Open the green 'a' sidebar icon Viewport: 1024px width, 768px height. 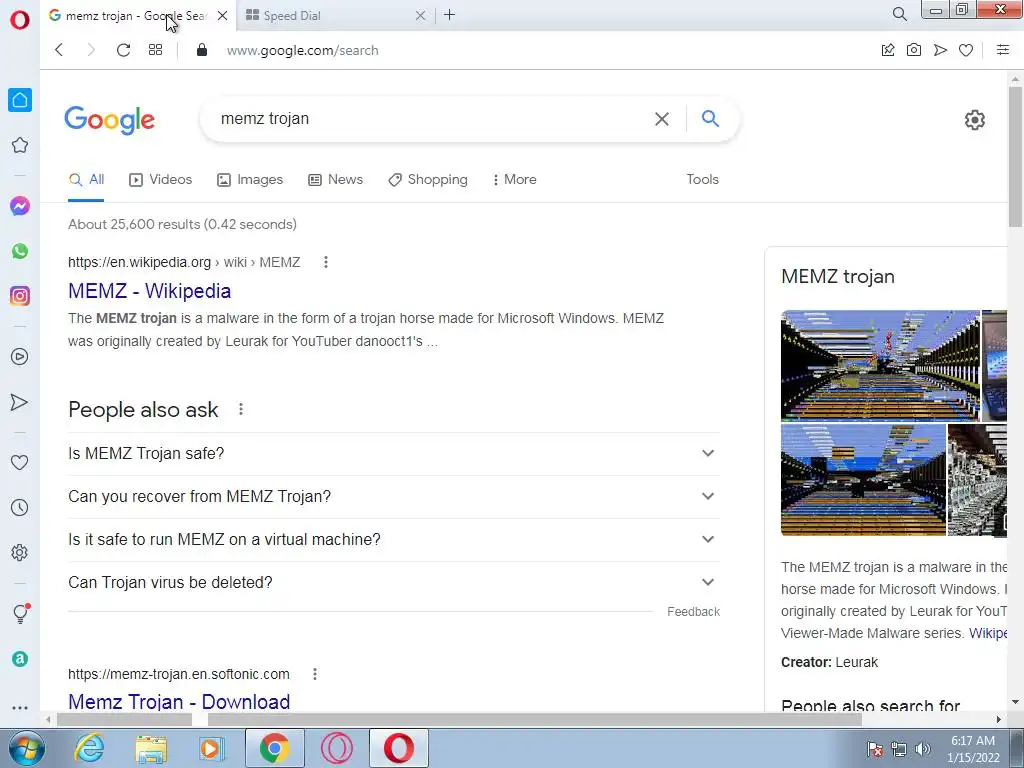[20, 659]
